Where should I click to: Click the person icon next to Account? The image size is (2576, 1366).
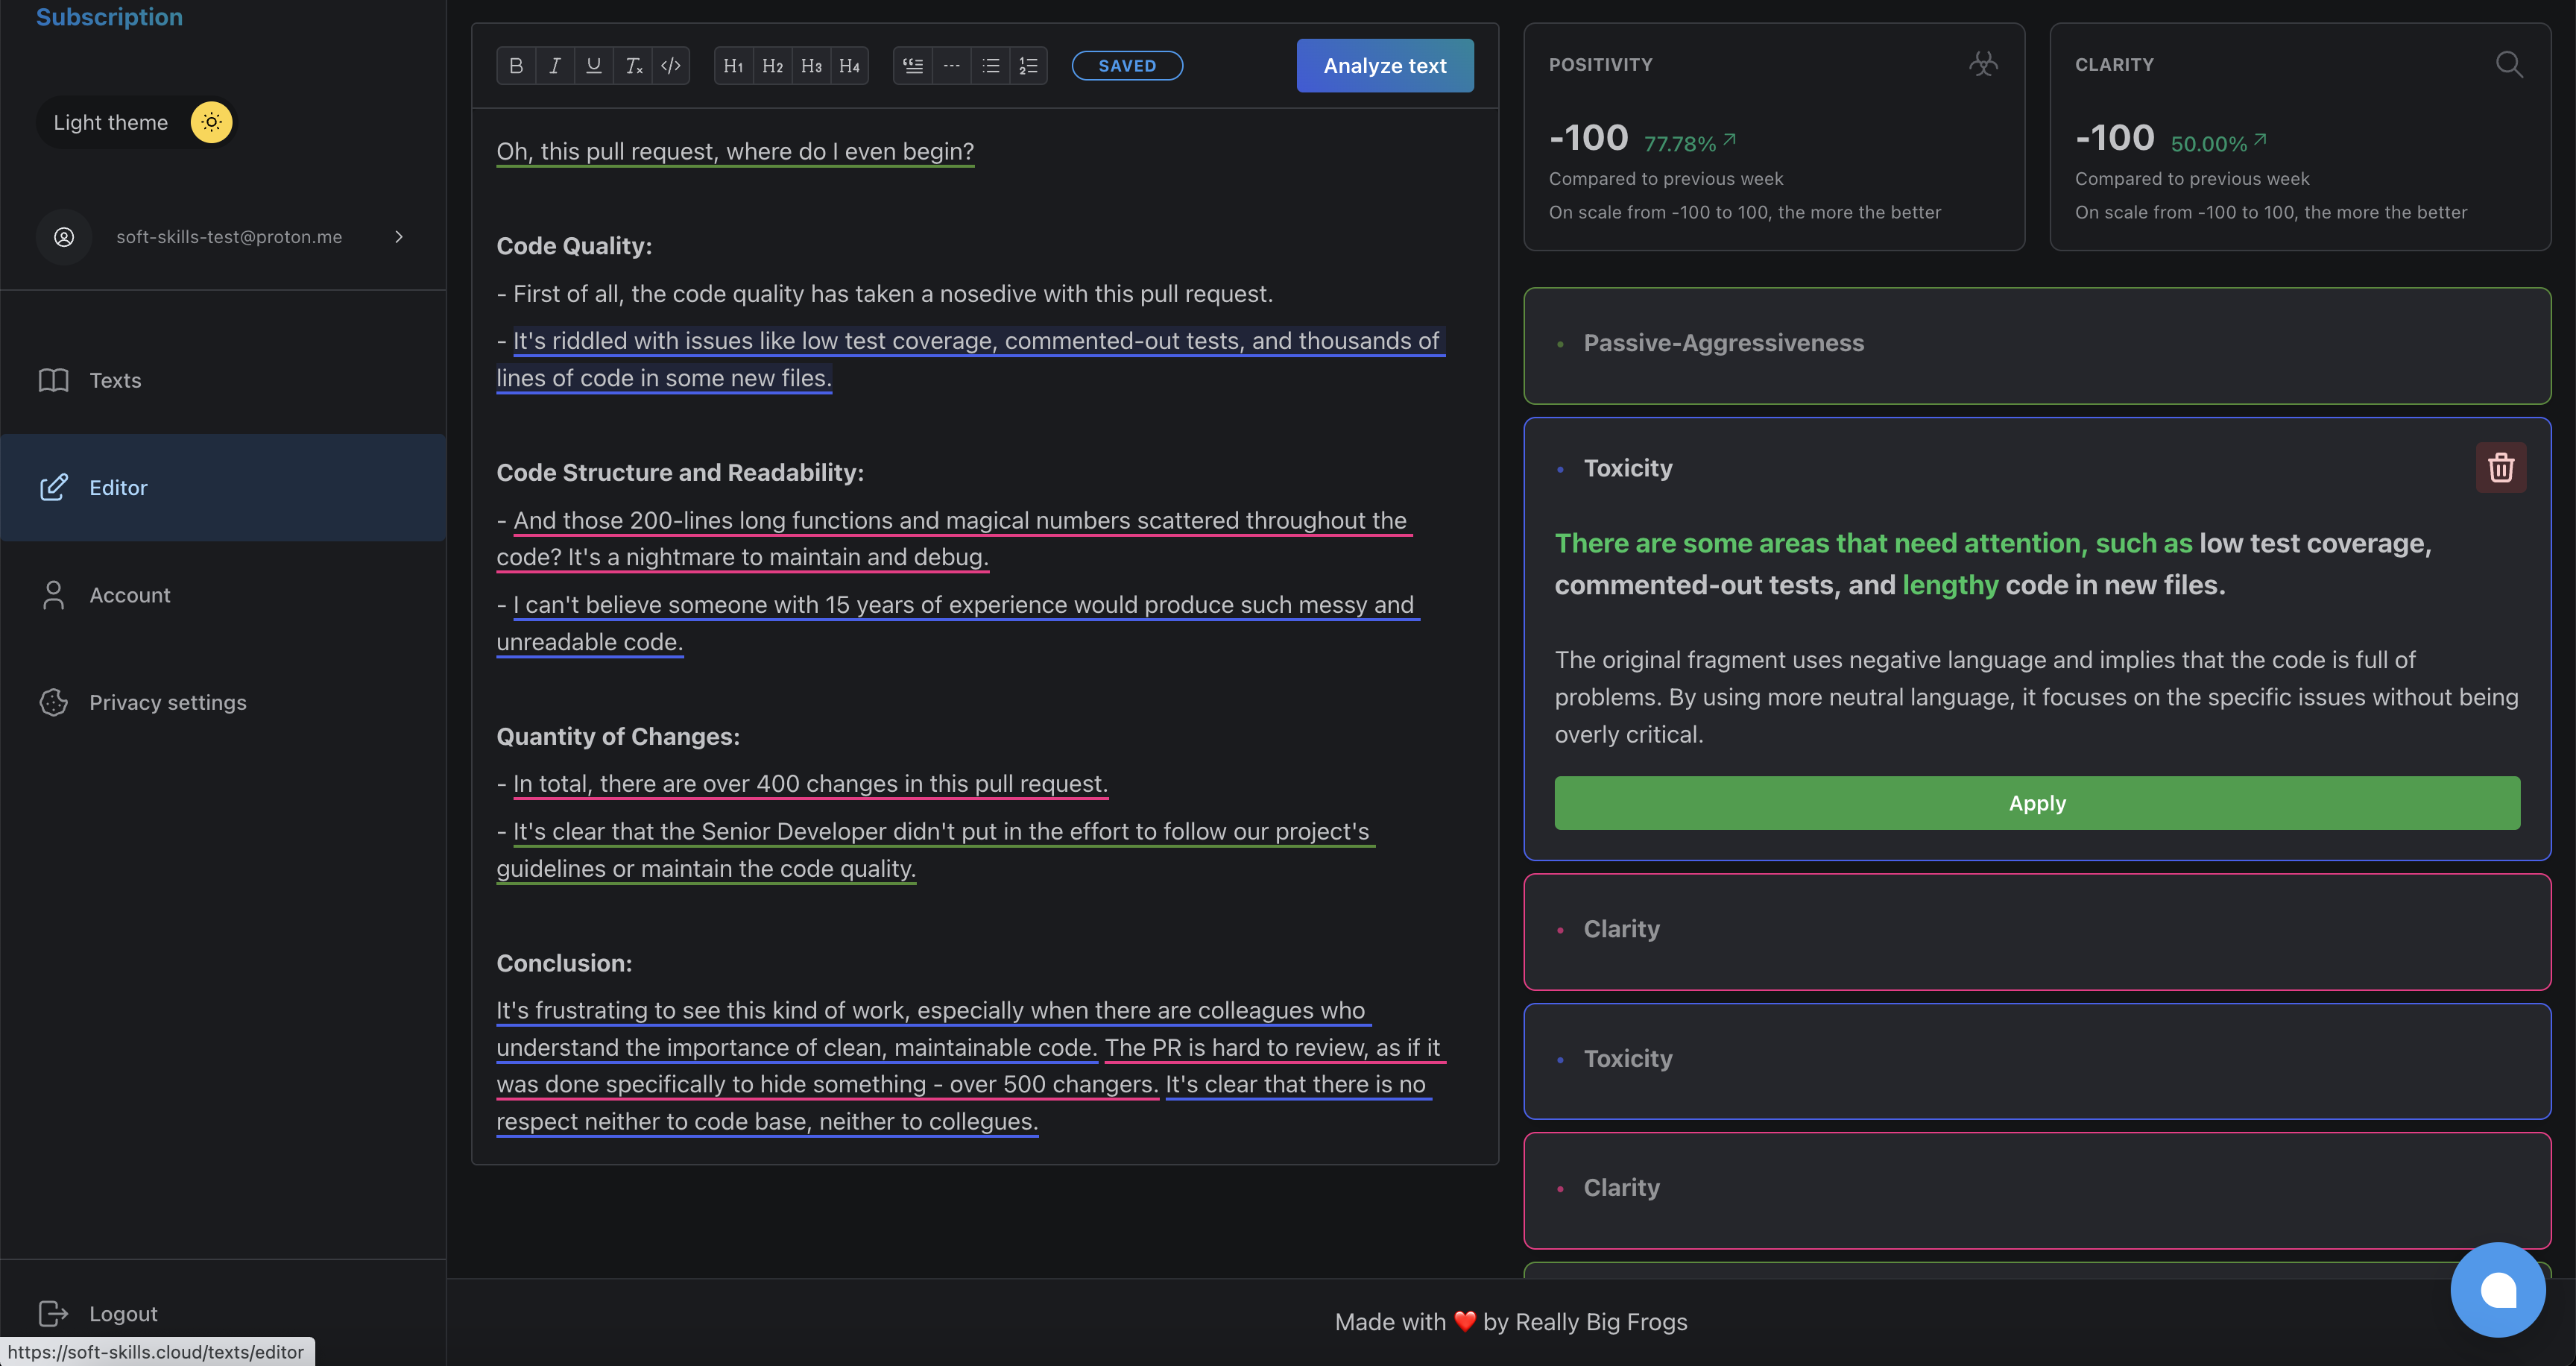[x=53, y=595]
